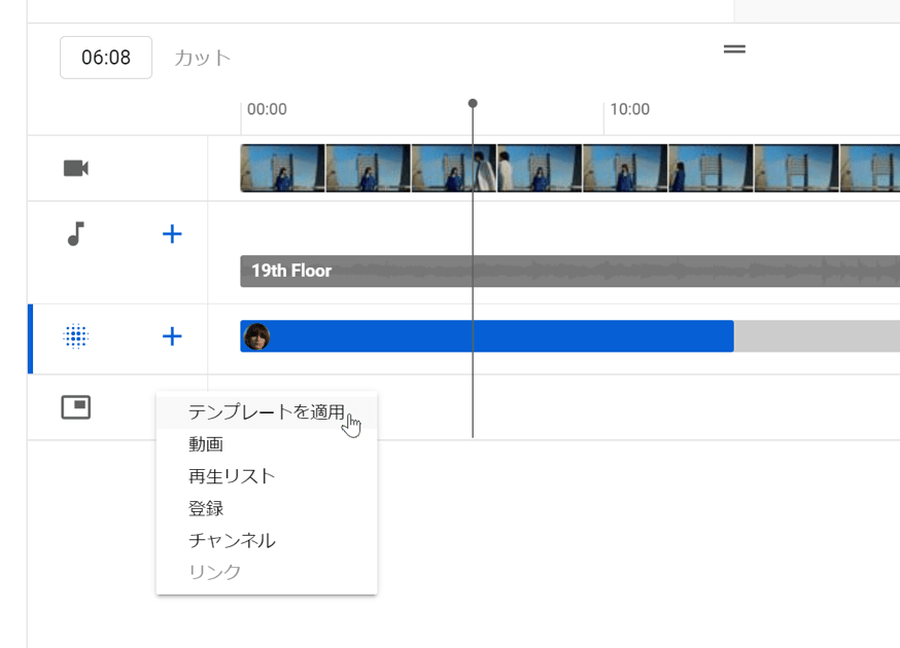This screenshot has width=900, height=648.
Task: Click the music note audio track icon
Action: [x=76, y=234]
